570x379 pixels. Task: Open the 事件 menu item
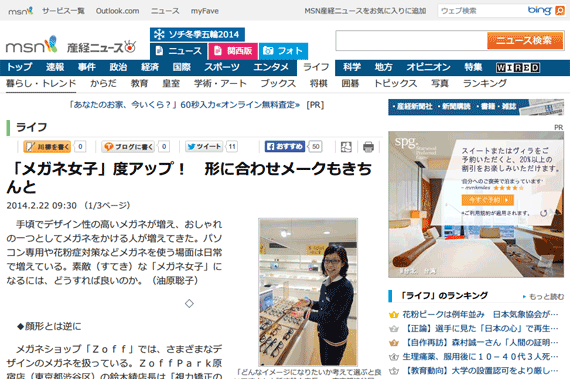pos(87,67)
